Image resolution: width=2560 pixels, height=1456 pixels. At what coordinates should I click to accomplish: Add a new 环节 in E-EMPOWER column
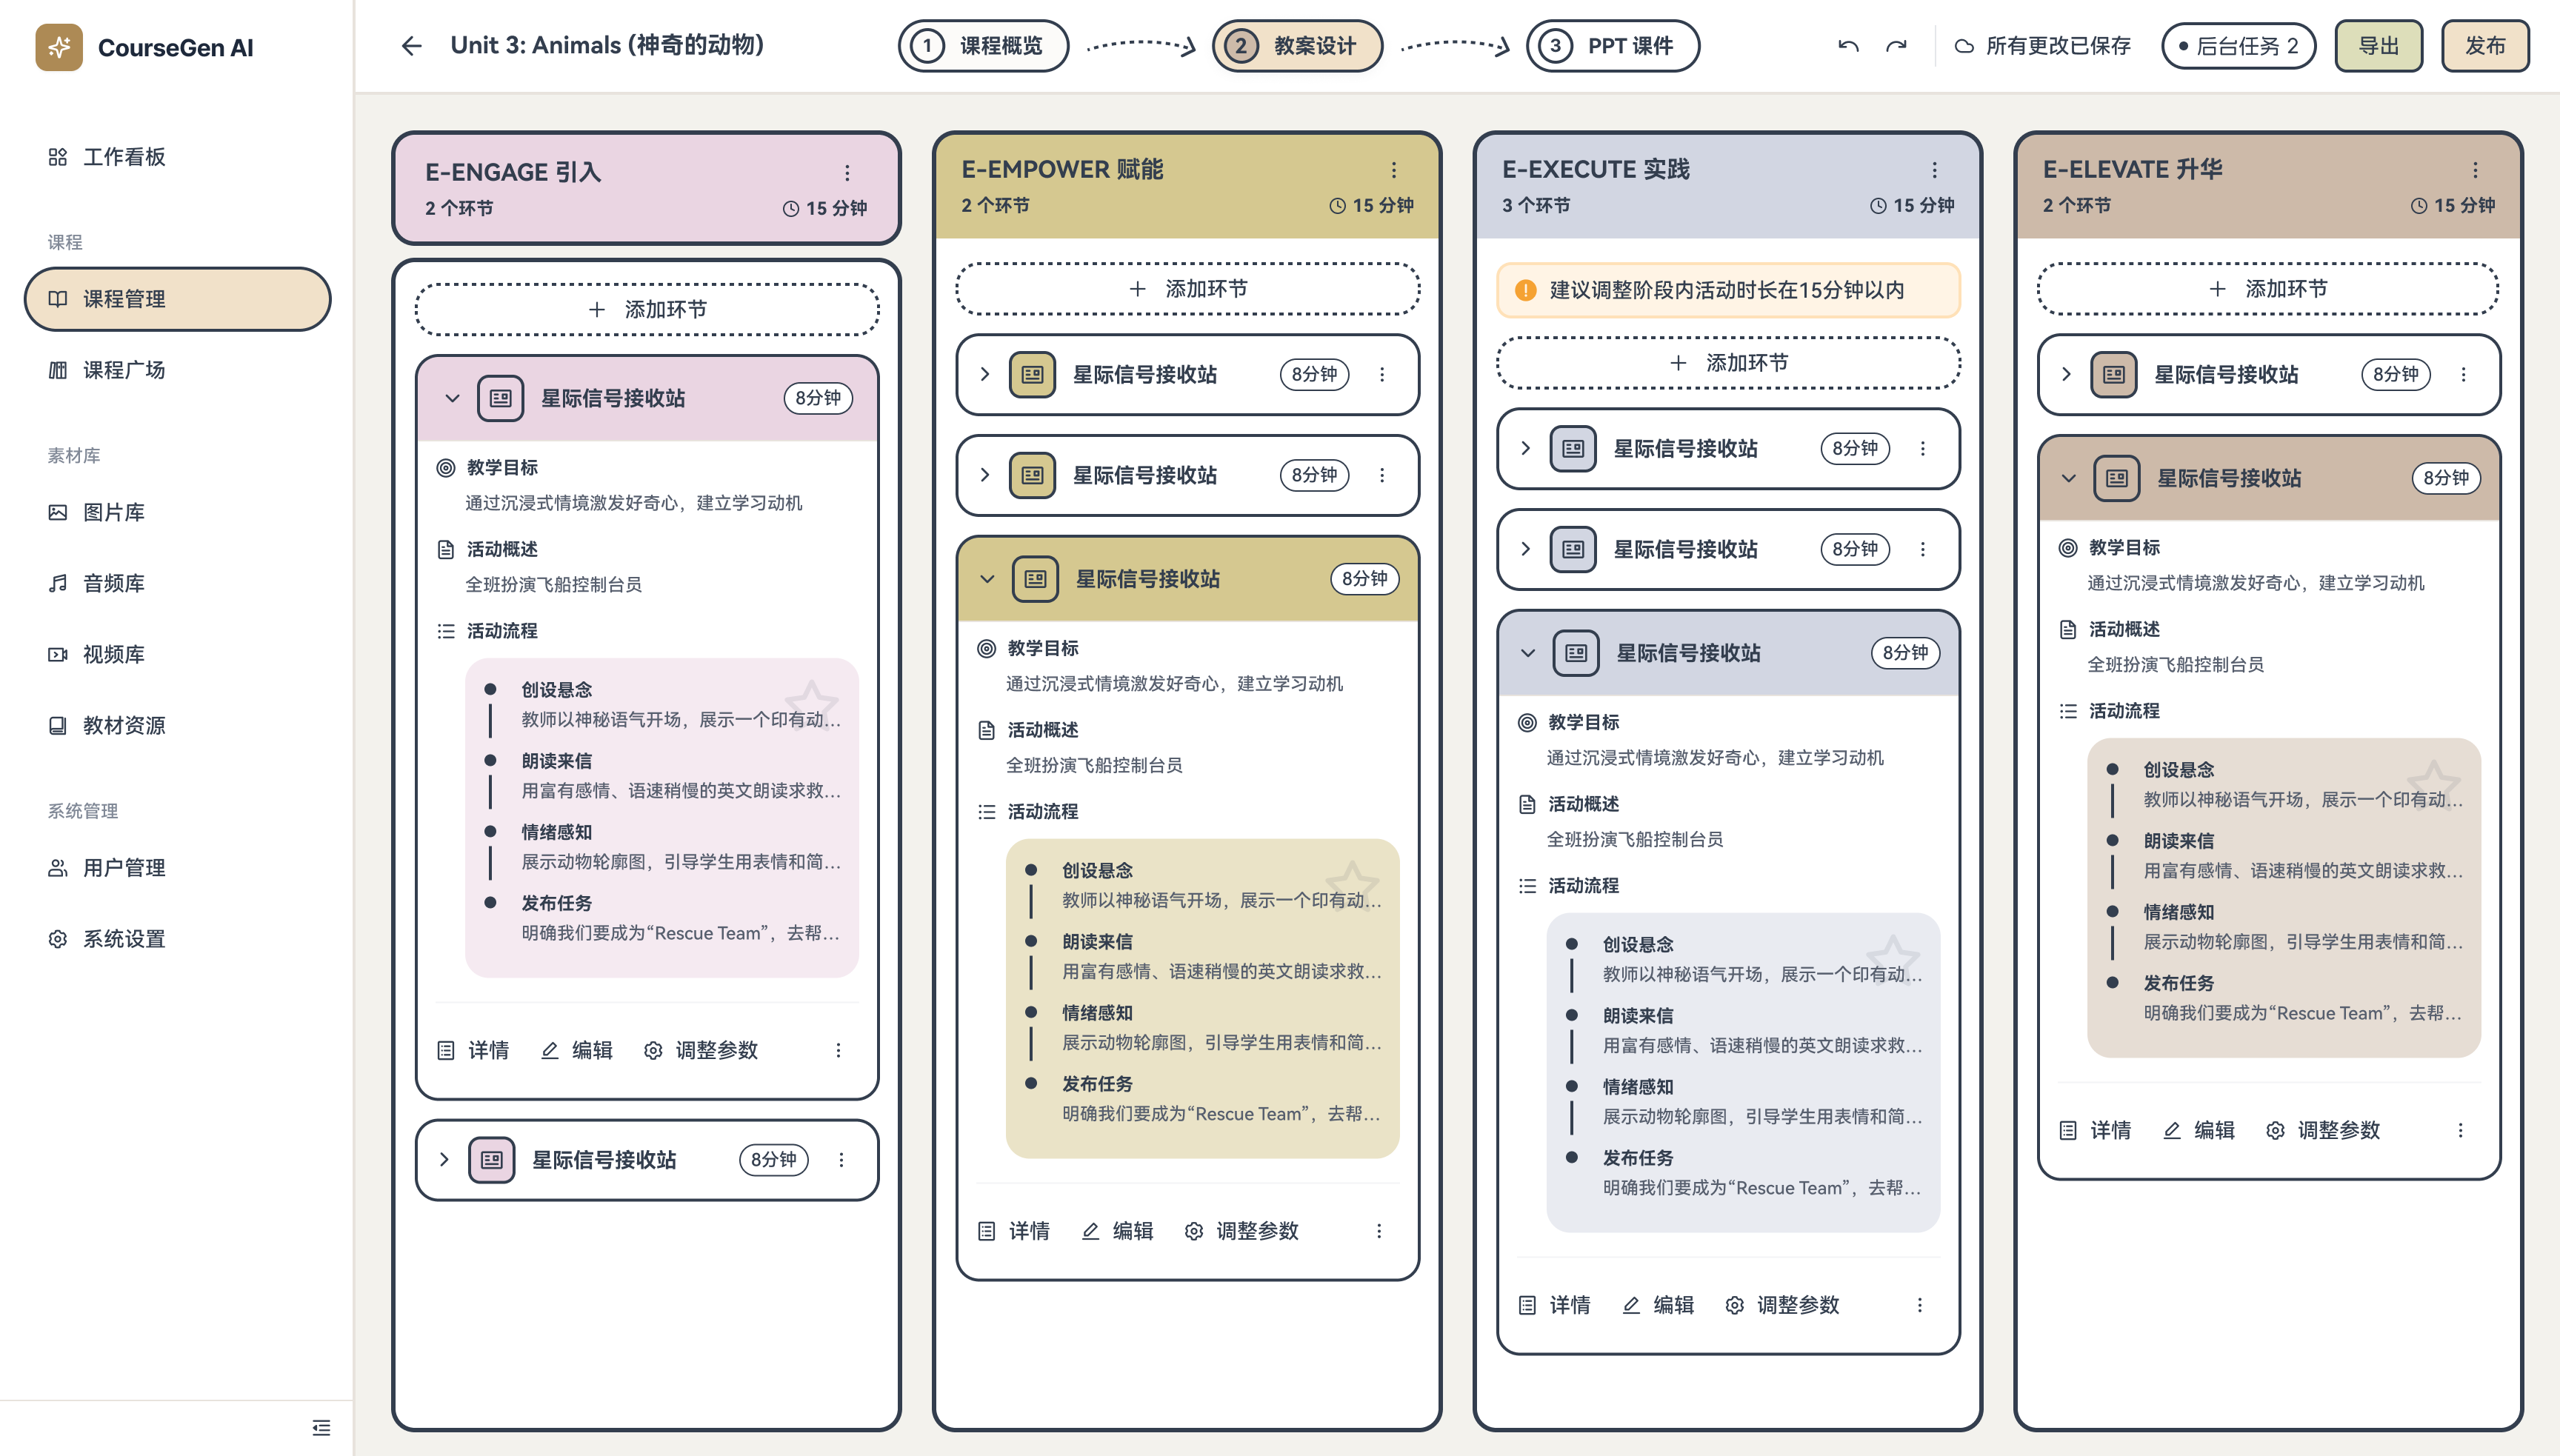click(1188, 289)
